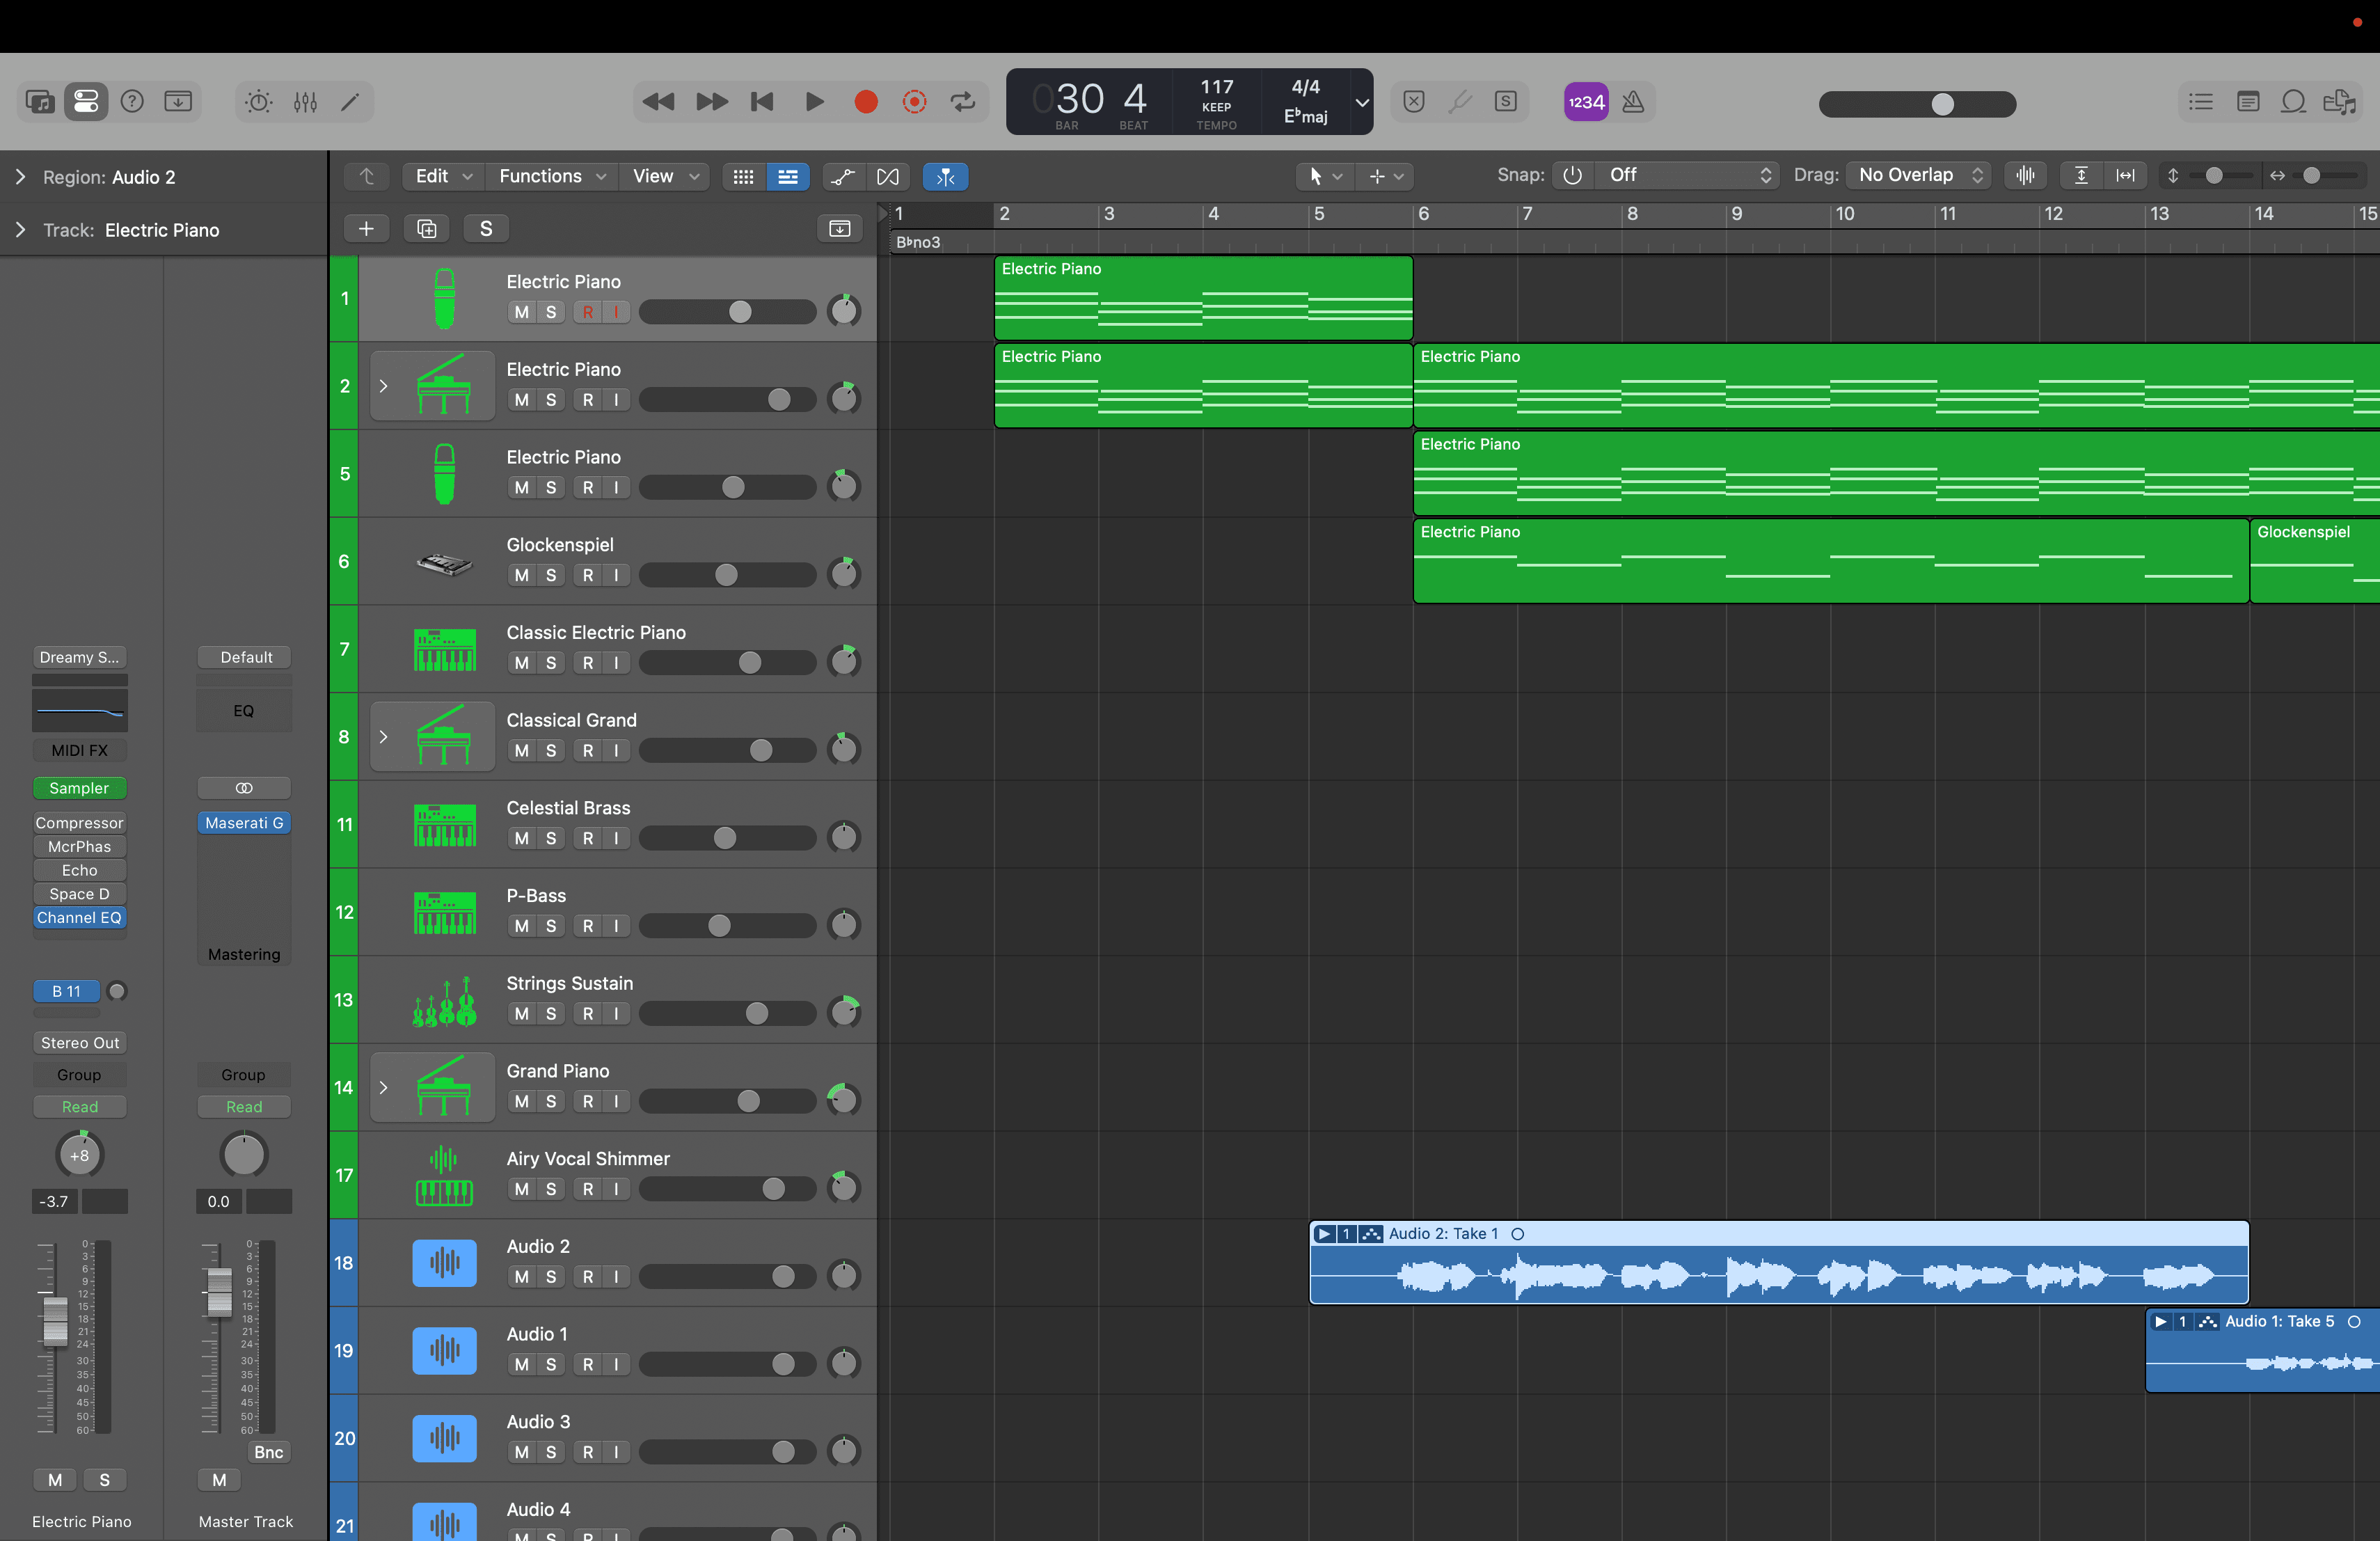Click Stereo Out output slot
2380x1541 pixels.
click(x=79, y=1043)
